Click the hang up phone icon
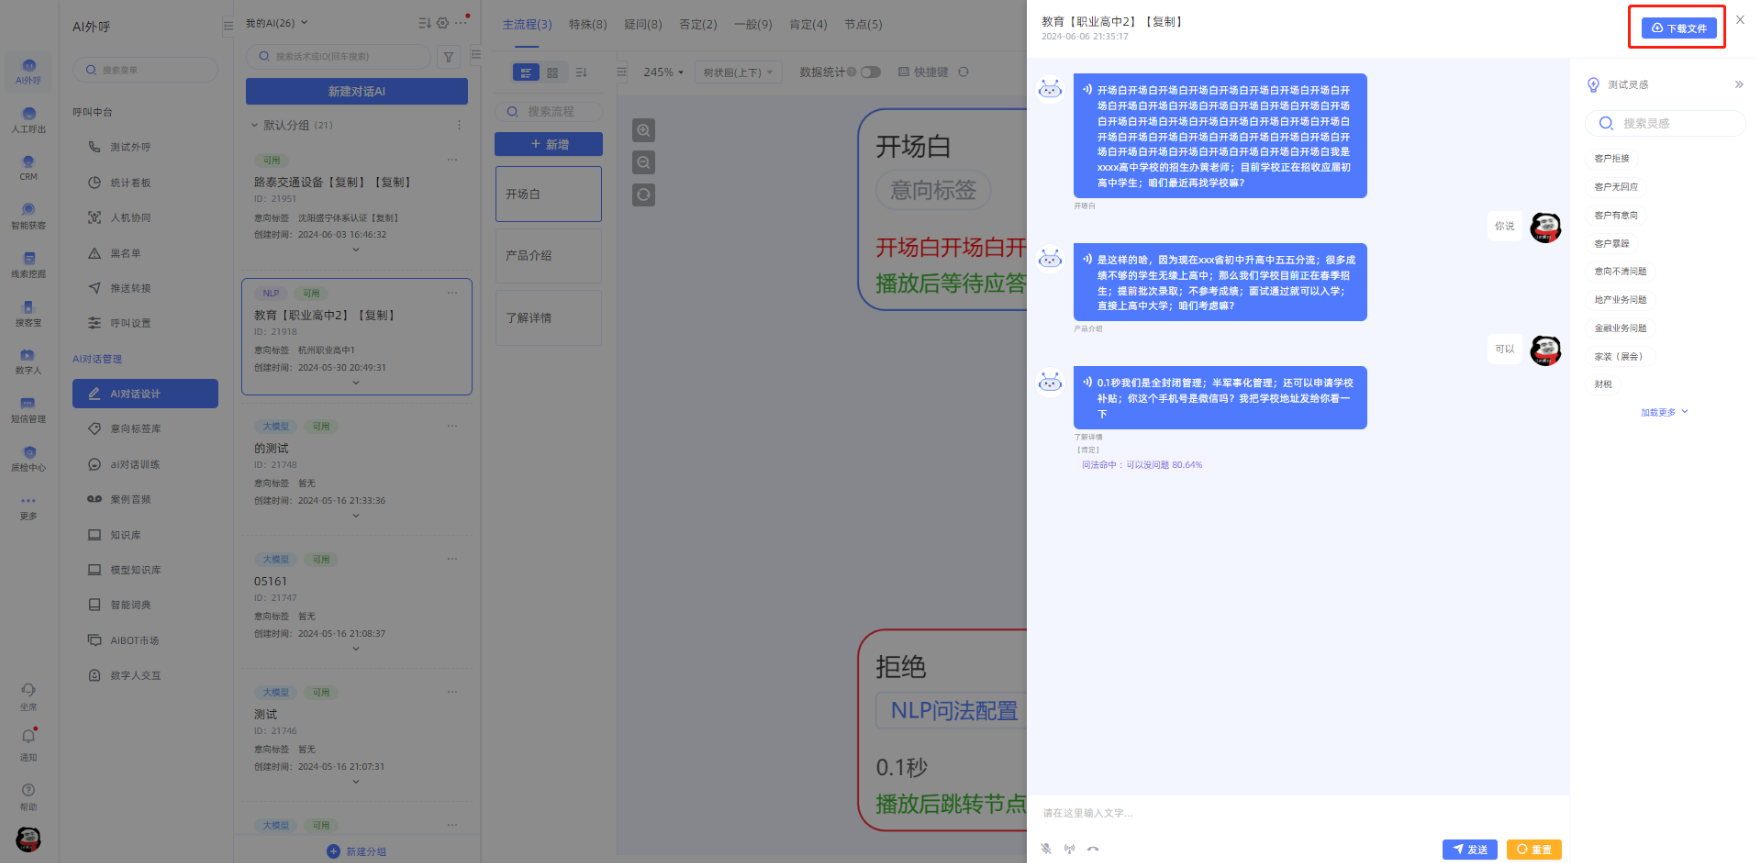The height and width of the screenshot is (863, 1757). (1093, 848)
